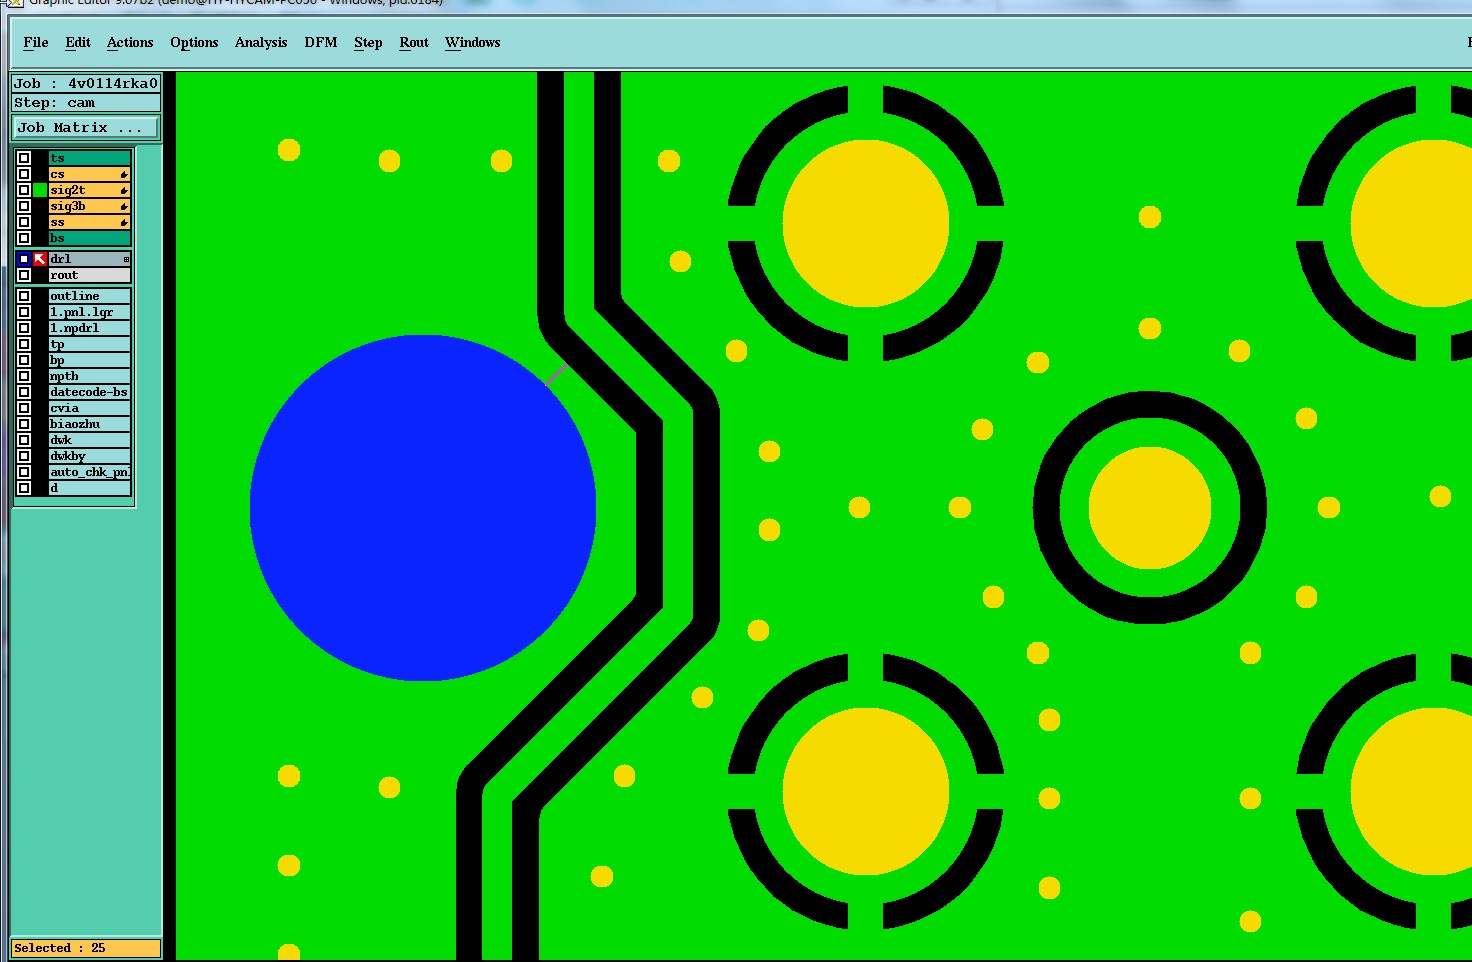Click the black color swatch of ts layer
This screenshot has height=962, width=1472.
(40, 158)
